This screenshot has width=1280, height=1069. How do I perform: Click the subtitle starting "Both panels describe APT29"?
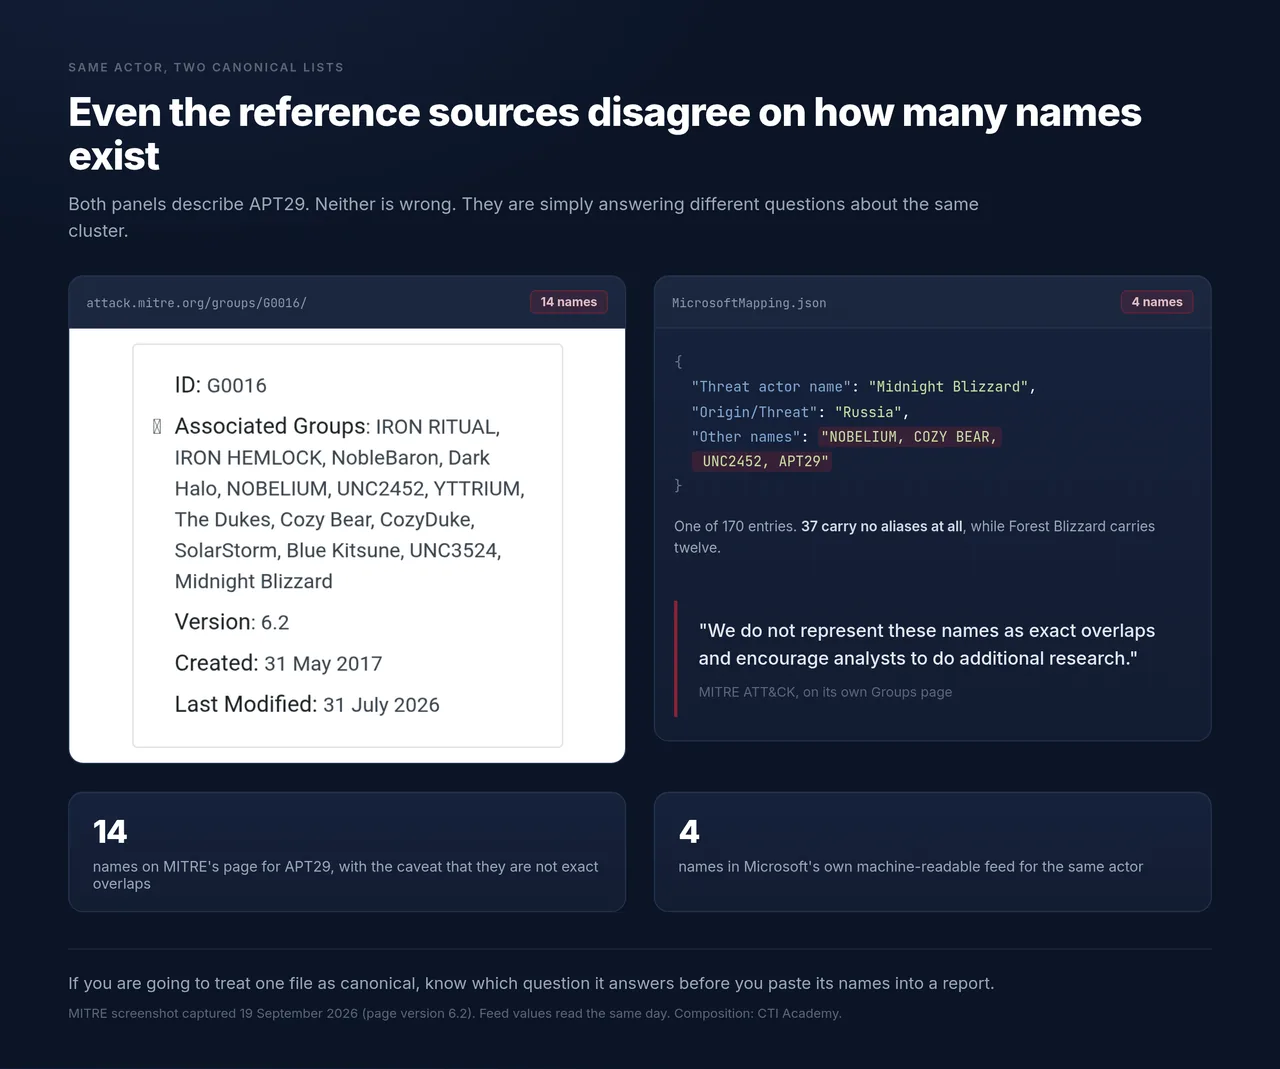[x=523, y=217]
